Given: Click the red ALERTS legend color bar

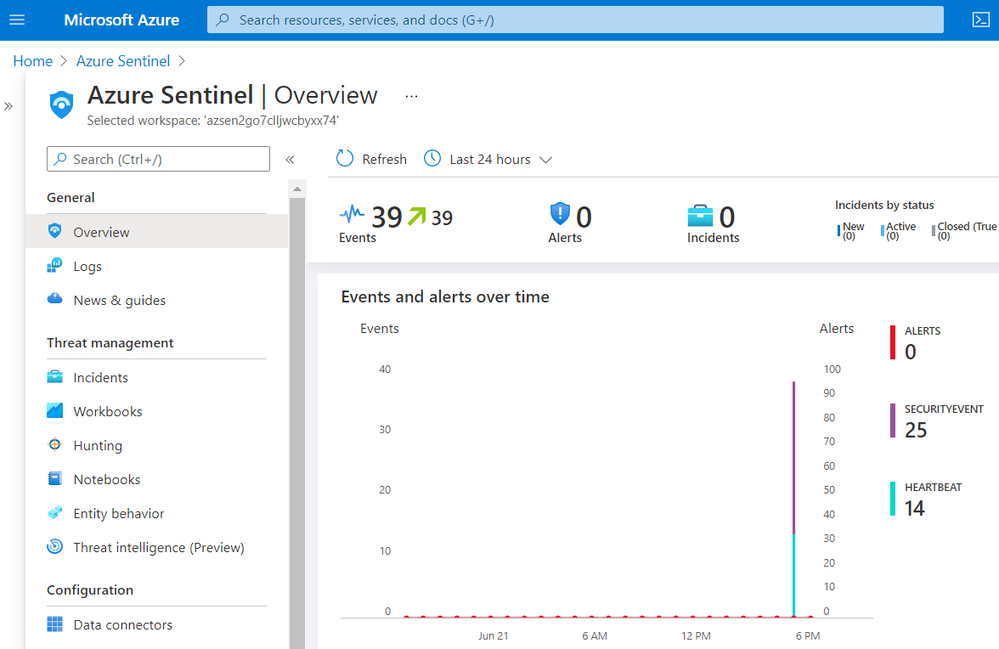Looking at the screenshot, I should tap(893, 342).
